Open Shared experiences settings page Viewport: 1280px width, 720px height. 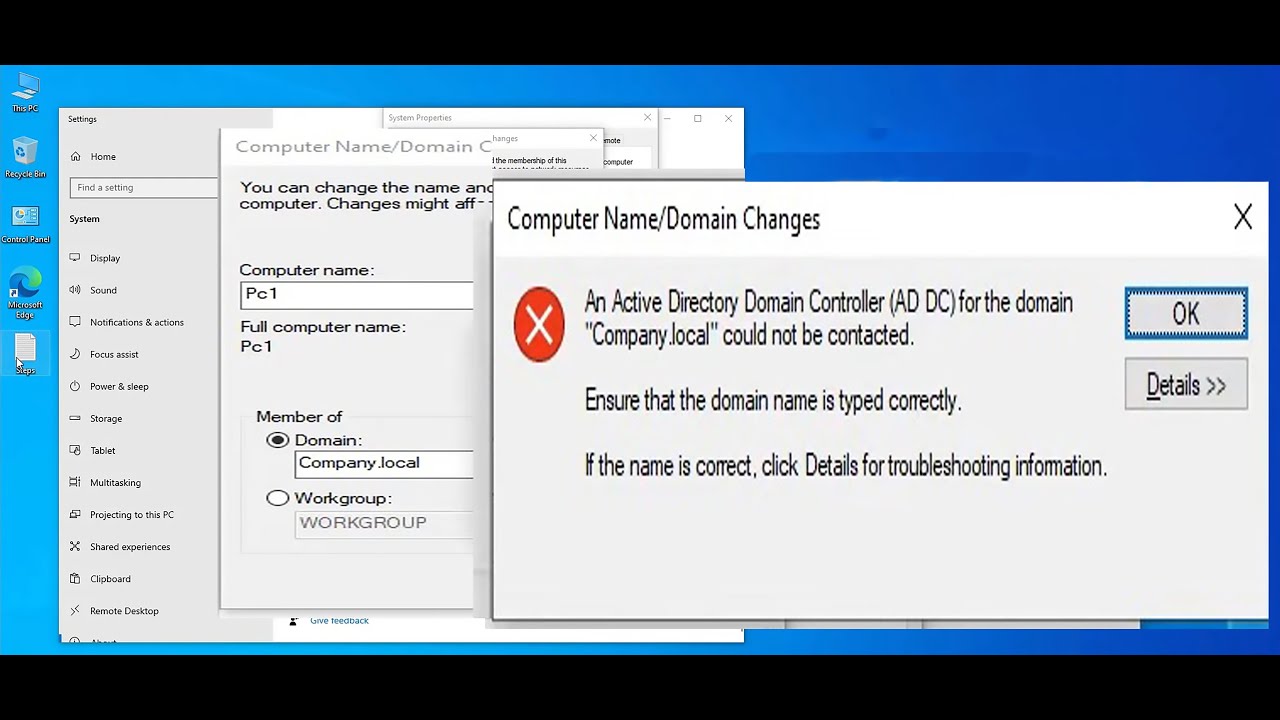(130, 546)
